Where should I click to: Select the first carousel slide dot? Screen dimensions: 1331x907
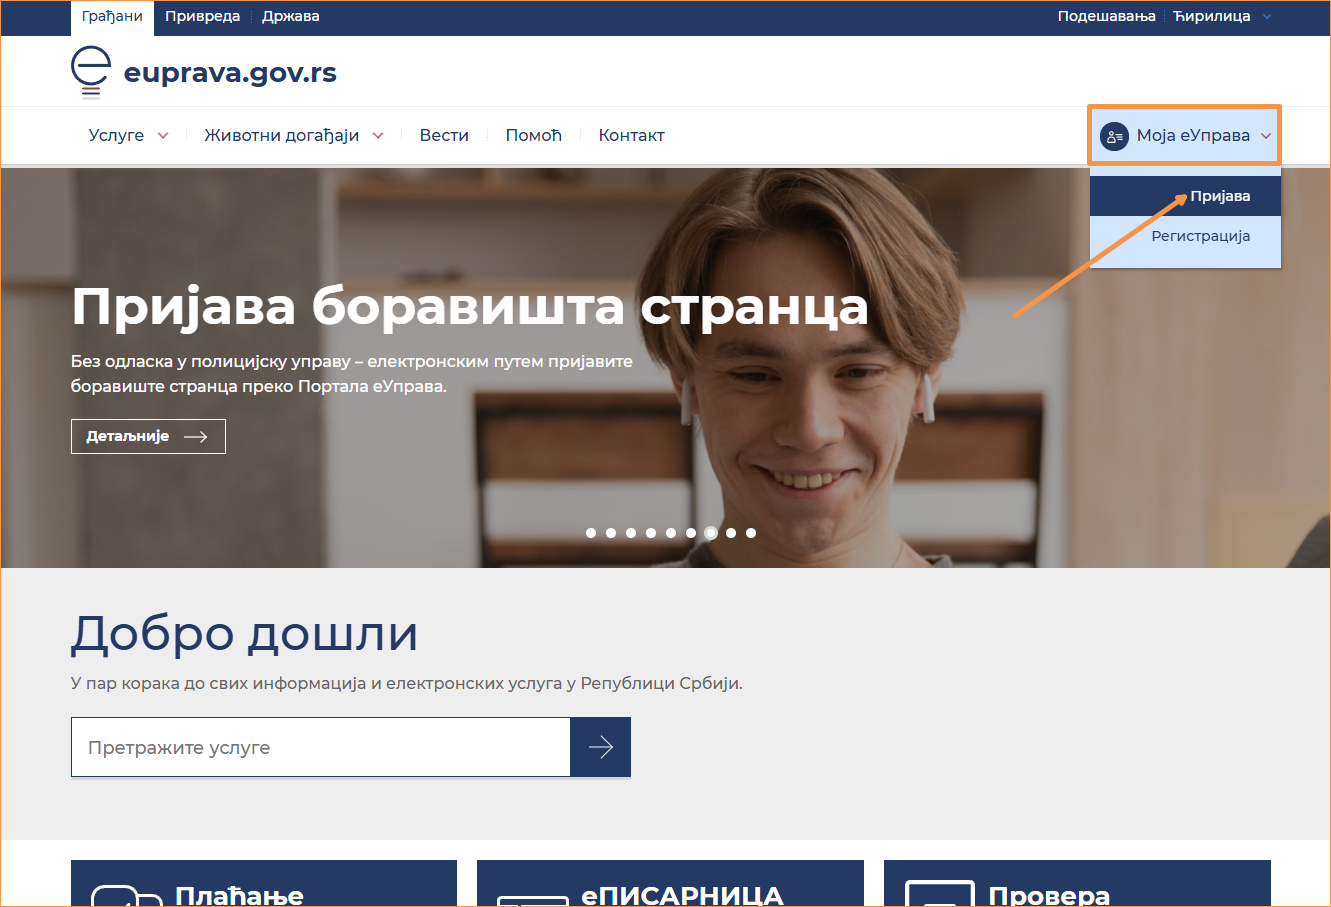591,533
